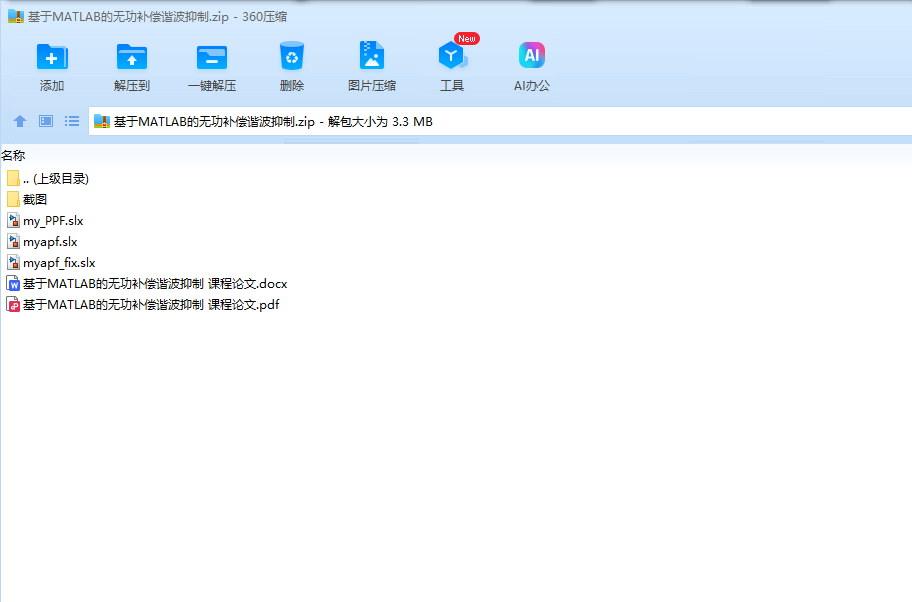Click the 添加 (Add) toolbar icon
The image size is (912, 602).
coord(52,57)
